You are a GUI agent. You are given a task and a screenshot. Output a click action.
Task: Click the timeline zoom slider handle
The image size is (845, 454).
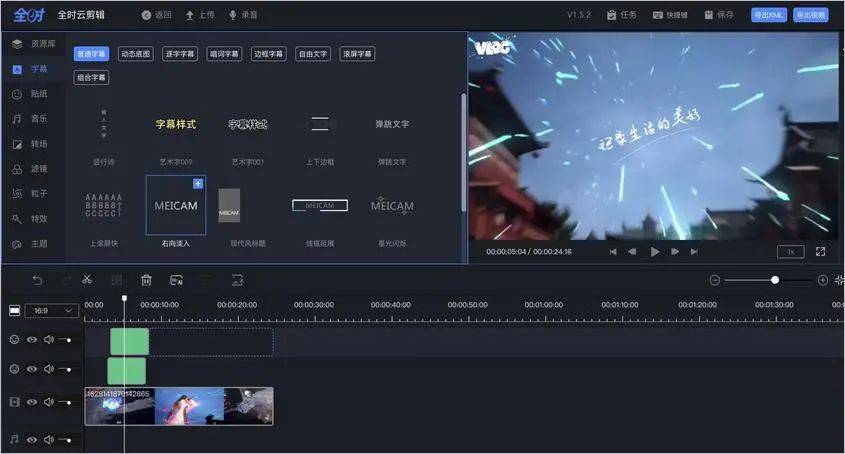tap(775, 280)
